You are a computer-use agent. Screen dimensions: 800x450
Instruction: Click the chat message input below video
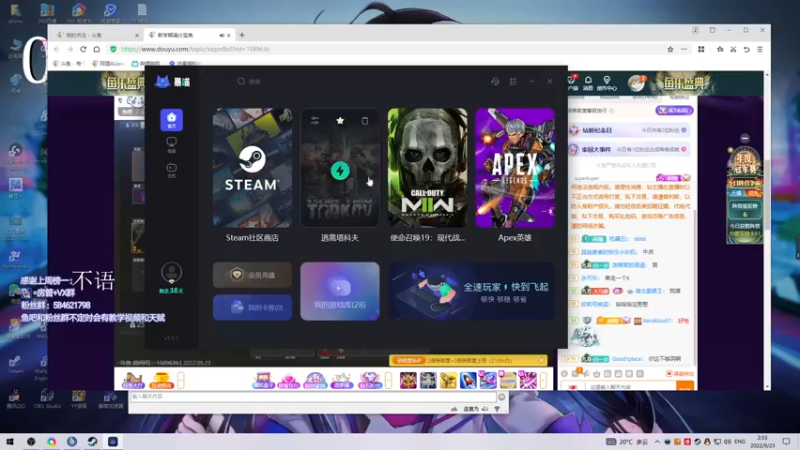[313, 396]
